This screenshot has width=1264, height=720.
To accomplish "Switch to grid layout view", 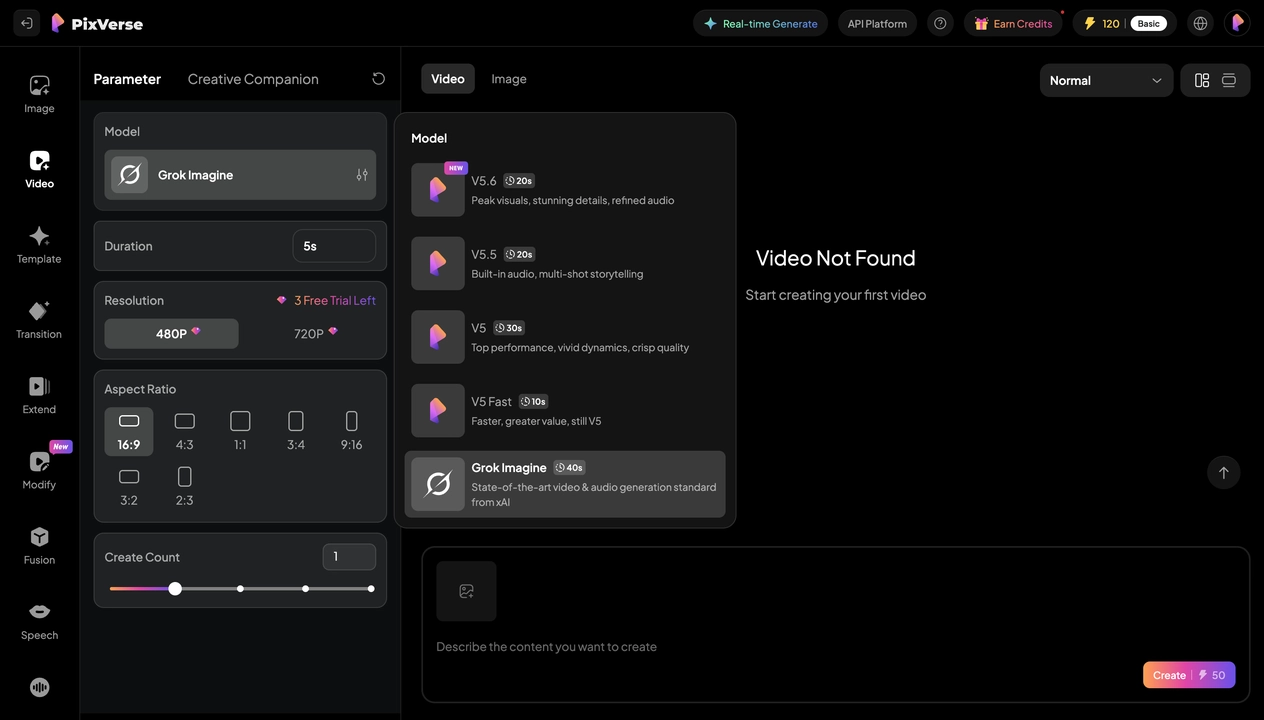I will 1202,80.
